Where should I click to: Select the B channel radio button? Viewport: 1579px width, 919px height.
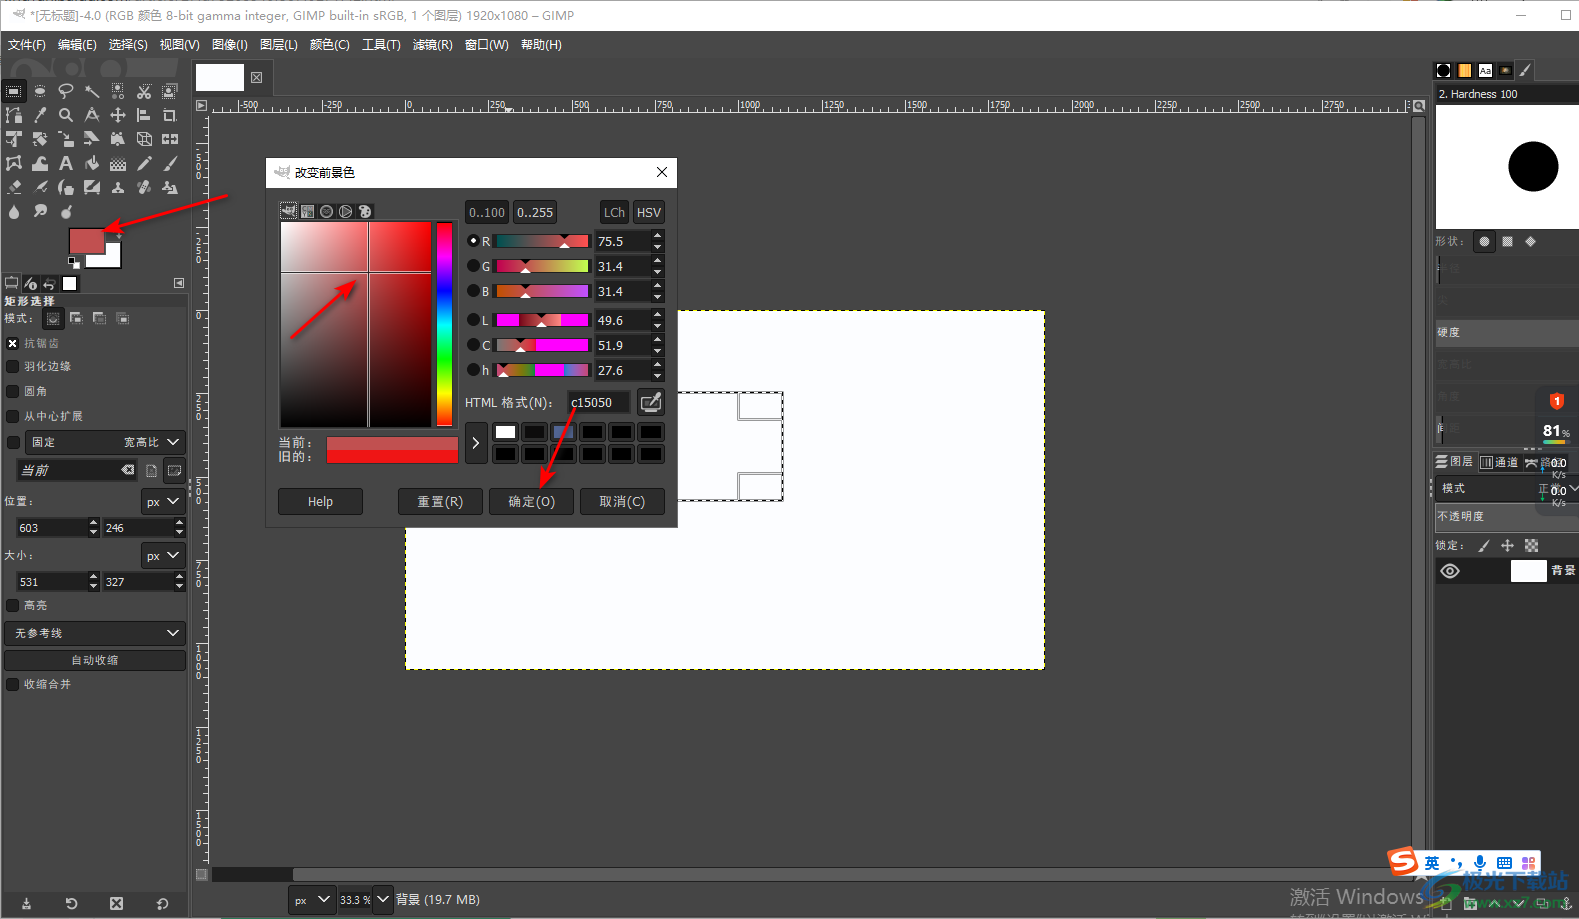click(473, 291)
